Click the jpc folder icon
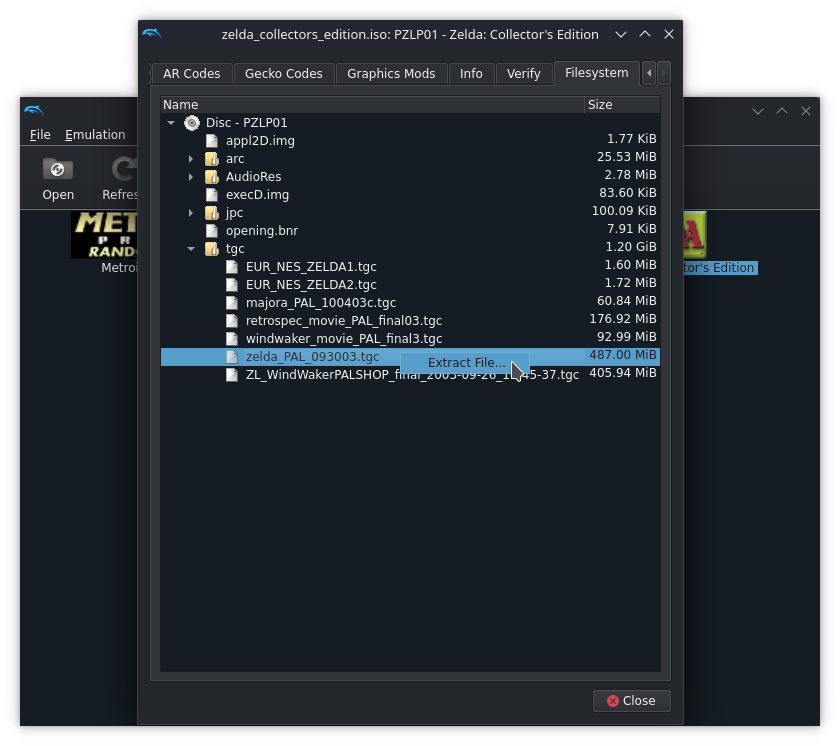The image size is (840, 746). click(212, 213)
